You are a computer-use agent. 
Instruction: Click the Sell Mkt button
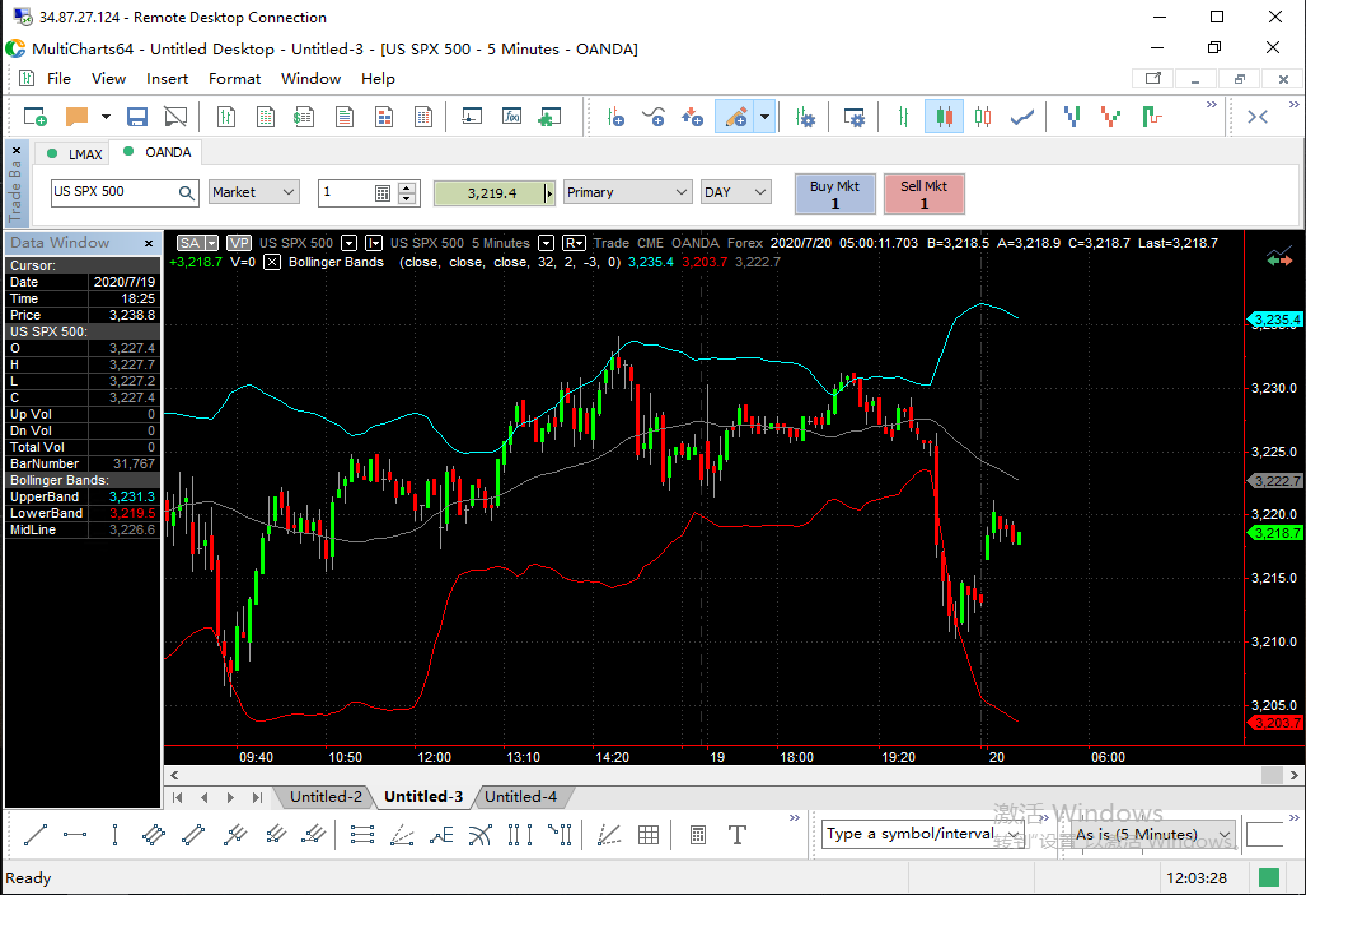(924, 194)
